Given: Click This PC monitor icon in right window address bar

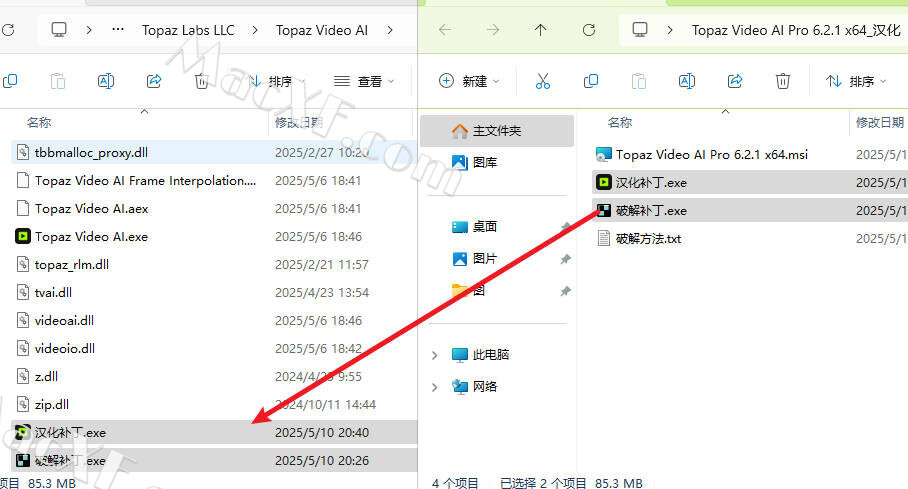Looking at the screenshot, I should (640, 30).
